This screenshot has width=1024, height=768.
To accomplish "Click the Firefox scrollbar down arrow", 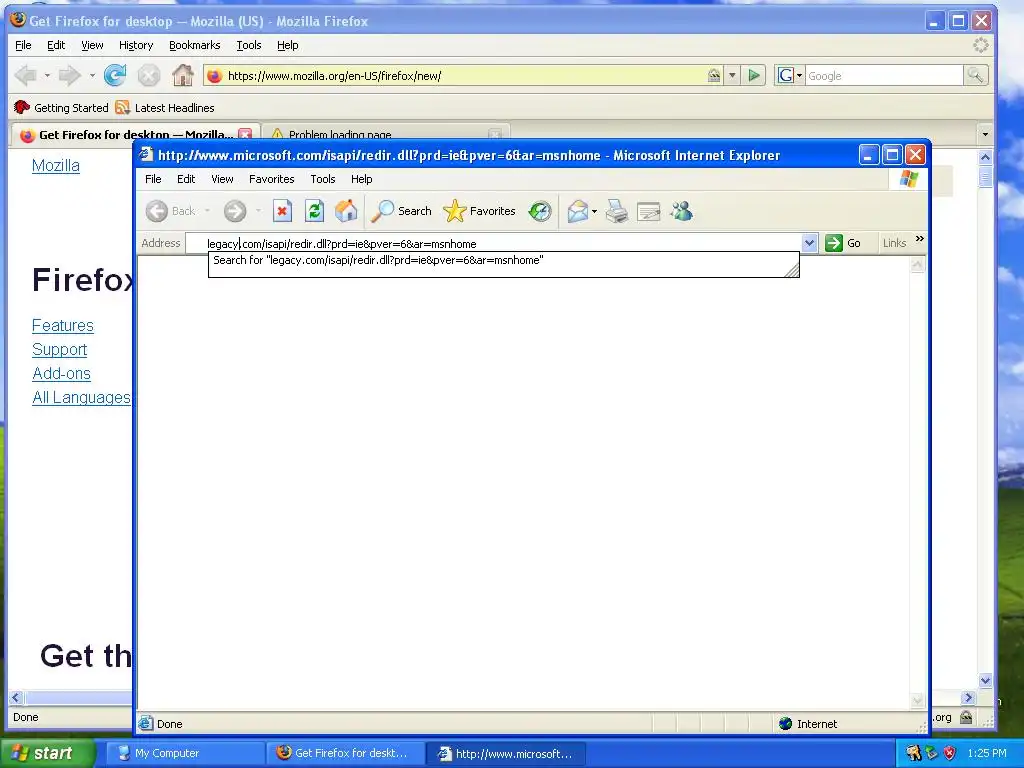I will [x=985, y=680].
